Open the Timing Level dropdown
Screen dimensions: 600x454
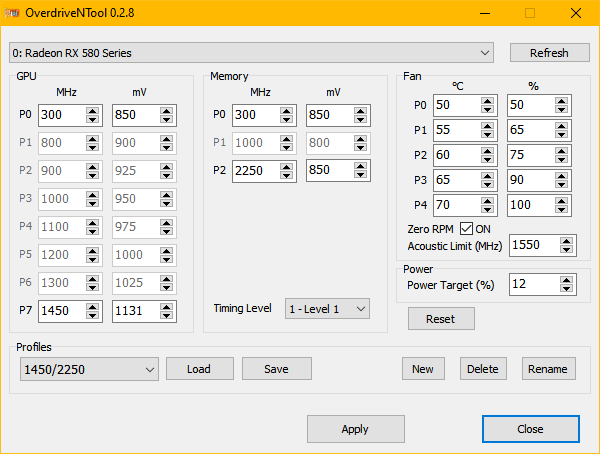click(x=327, y=309)
